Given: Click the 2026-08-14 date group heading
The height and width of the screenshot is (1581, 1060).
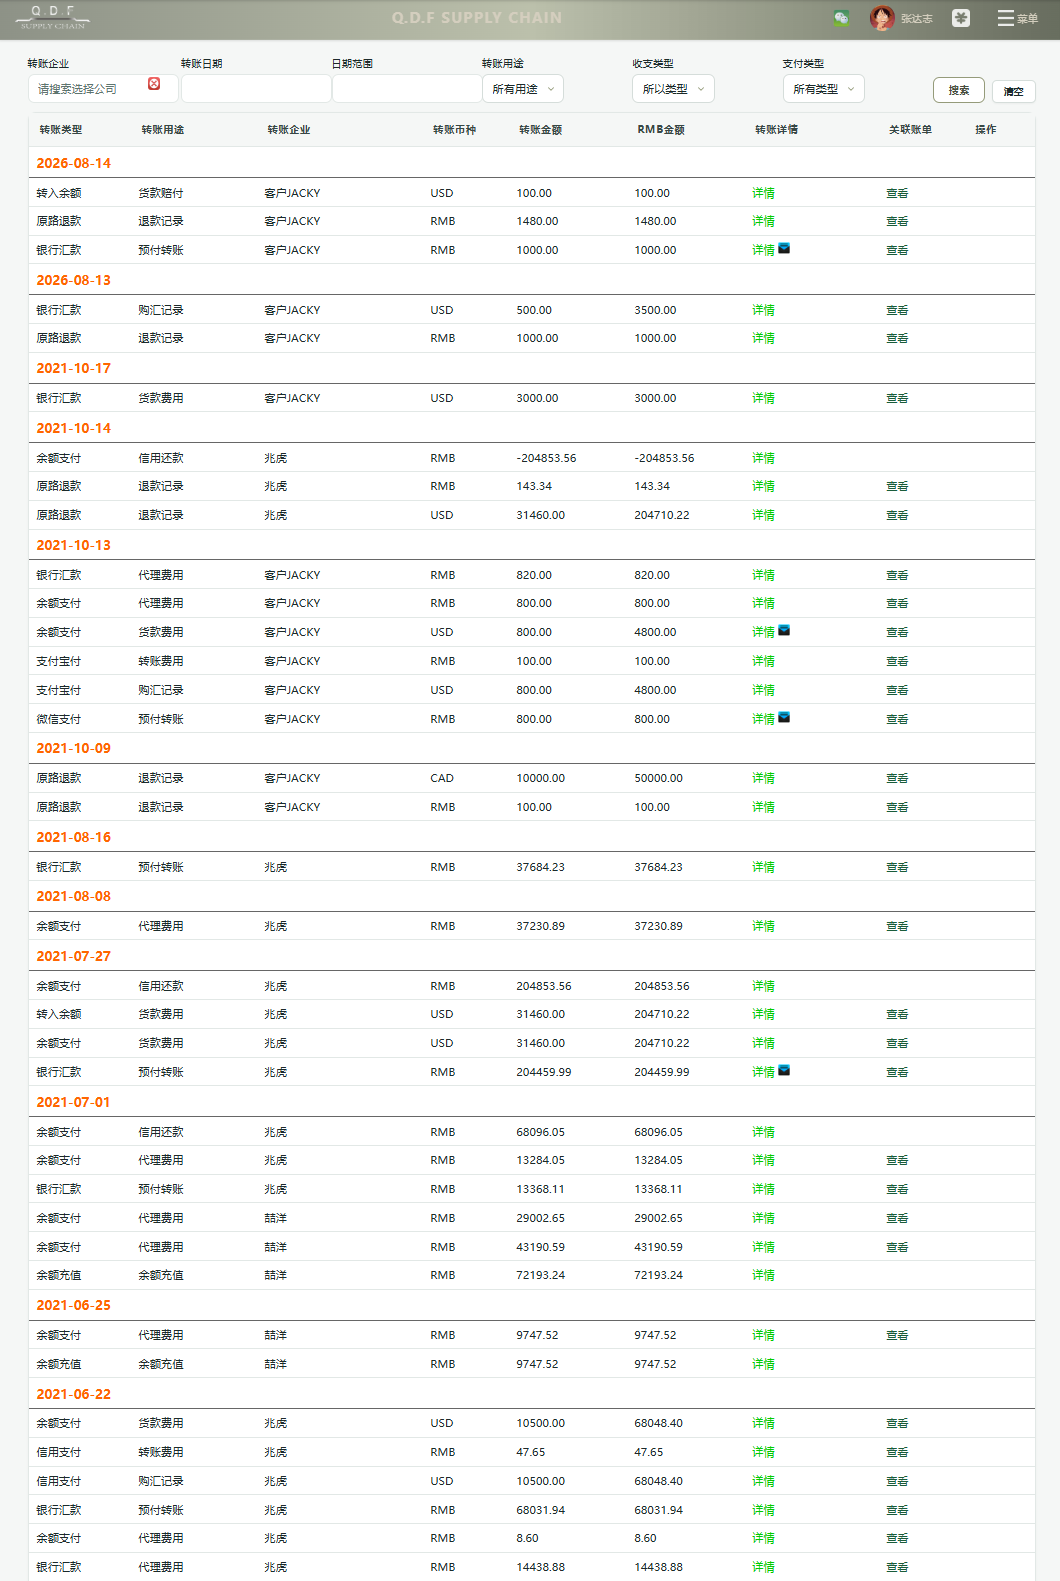Looking at the screenshot, I should [x=74, y=163].
